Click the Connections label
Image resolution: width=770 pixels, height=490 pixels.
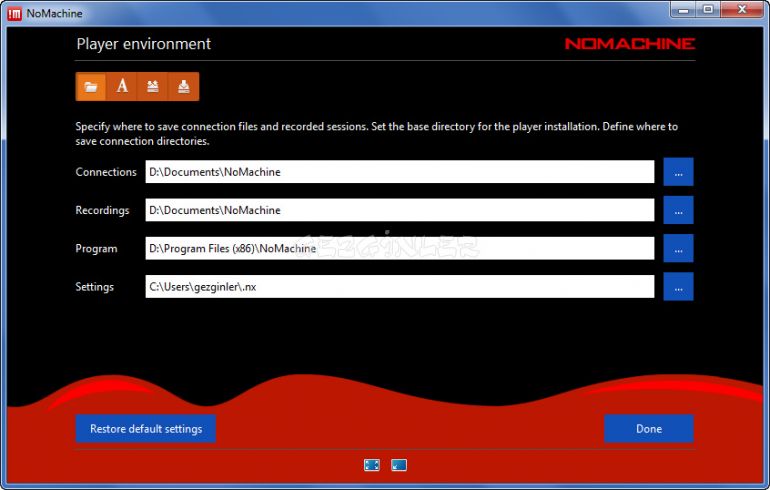106,172
